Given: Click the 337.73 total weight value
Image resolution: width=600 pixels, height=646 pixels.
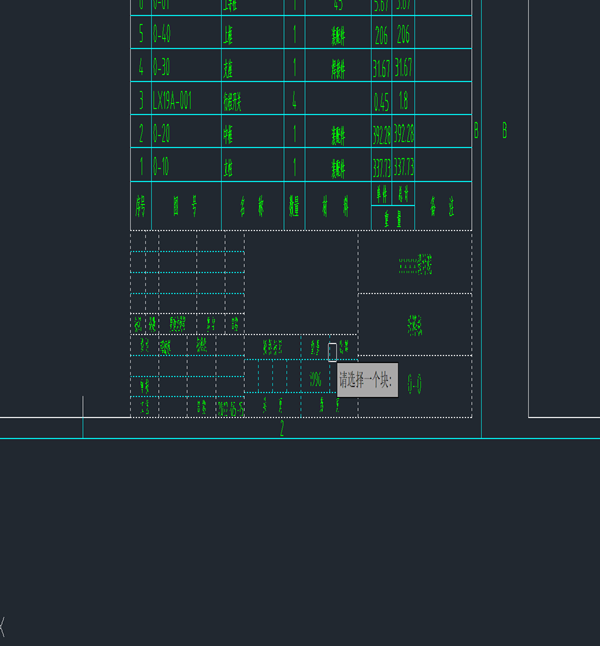Looking at the screenshot, I should (404, 168).
